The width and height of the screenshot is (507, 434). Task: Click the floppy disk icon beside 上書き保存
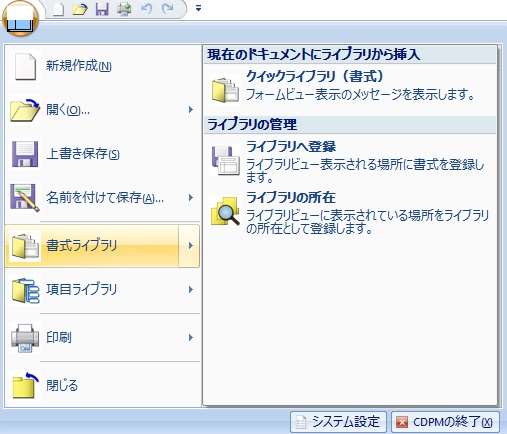click(x=25, y=154)
